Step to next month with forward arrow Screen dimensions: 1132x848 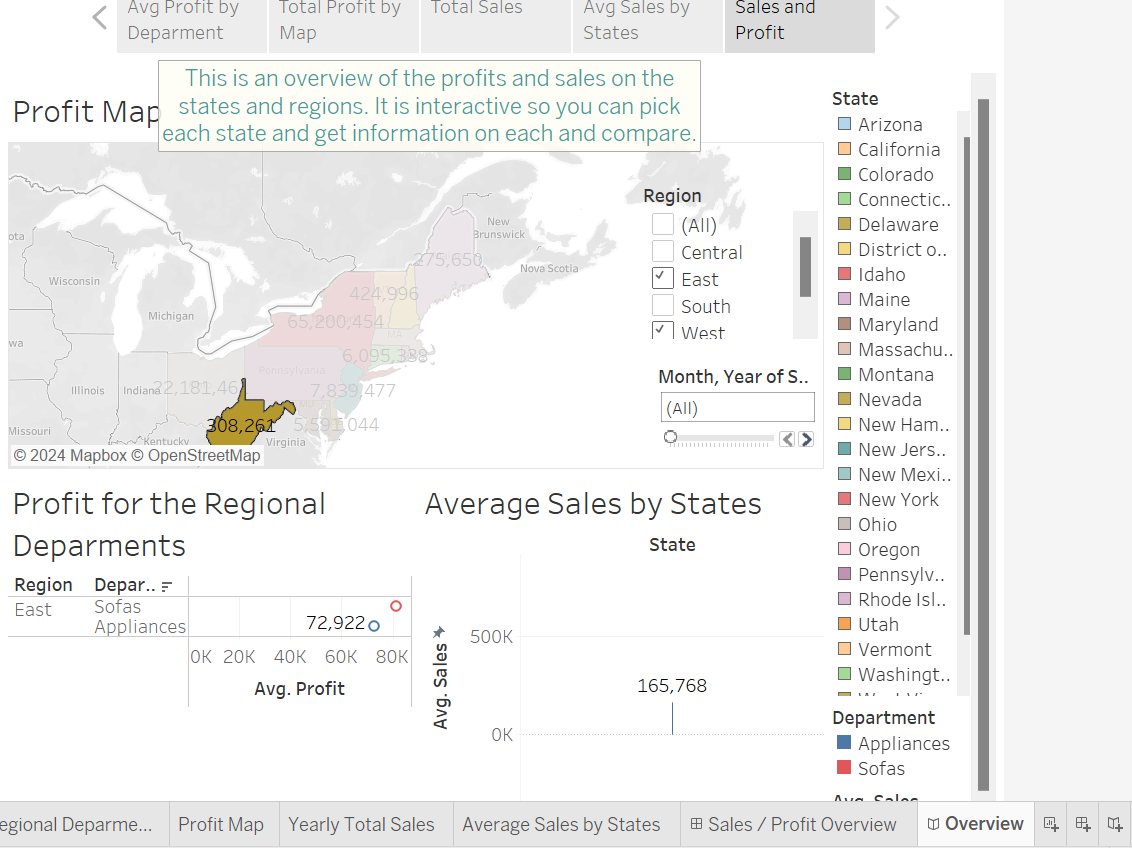coord(806,439)
